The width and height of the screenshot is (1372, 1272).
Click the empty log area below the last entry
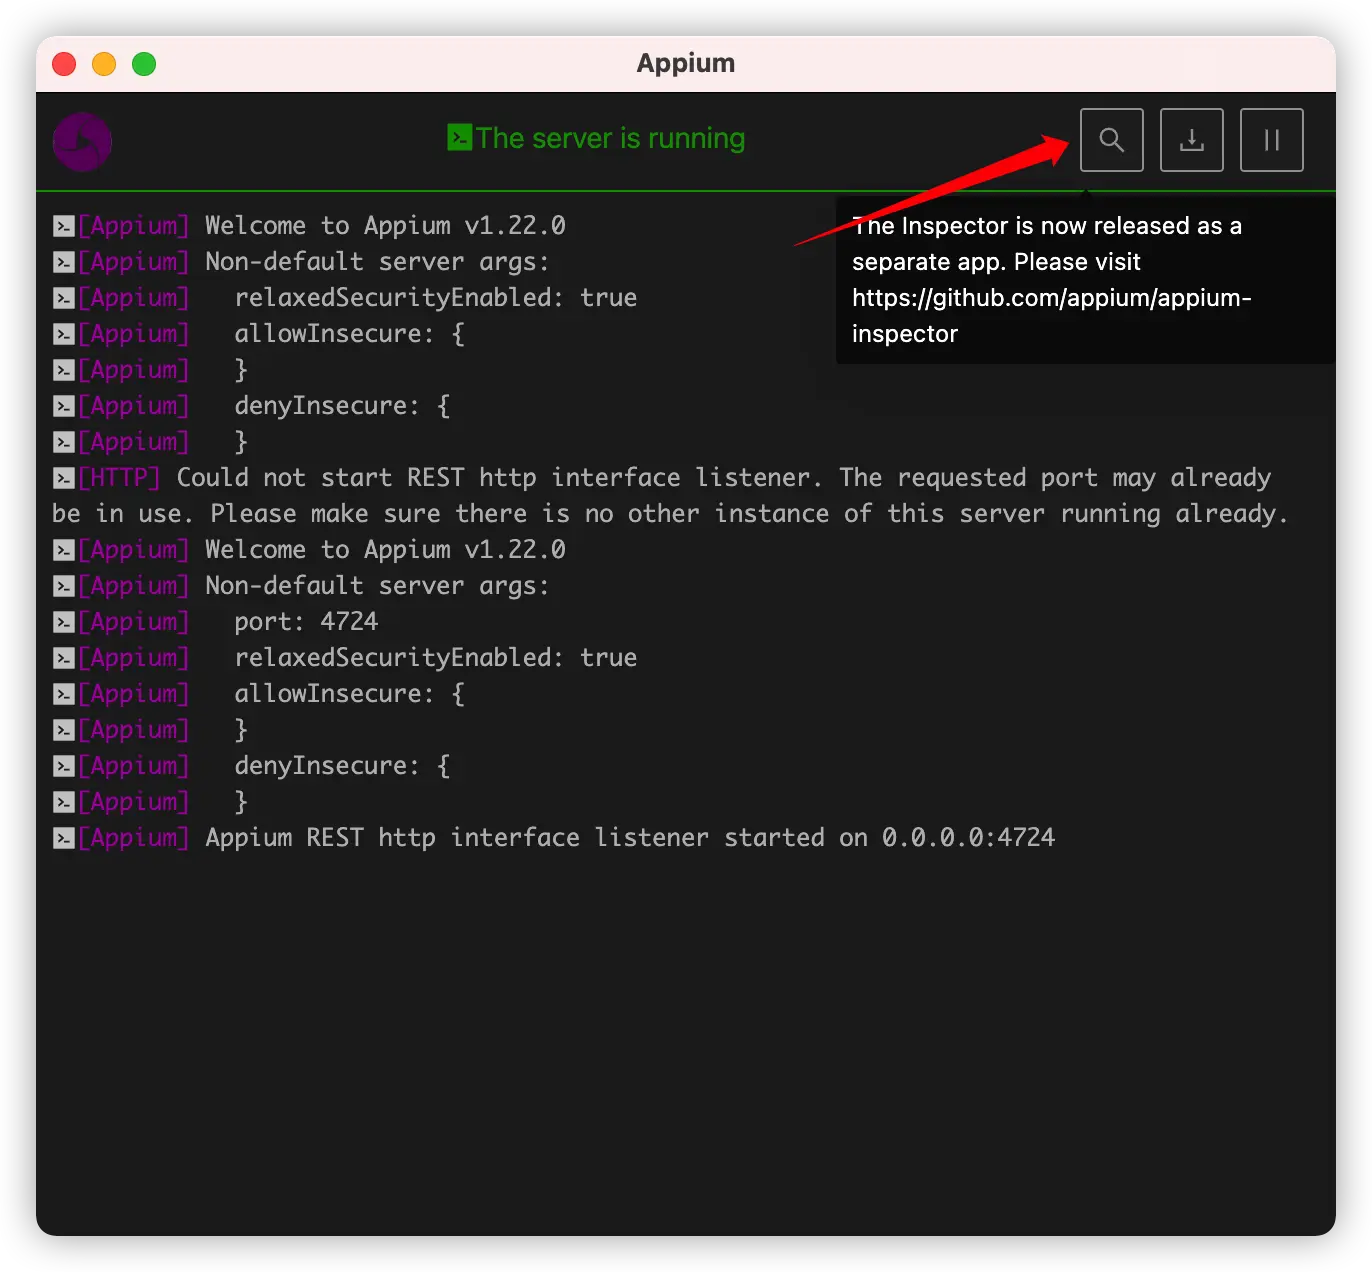point(686,1030)
